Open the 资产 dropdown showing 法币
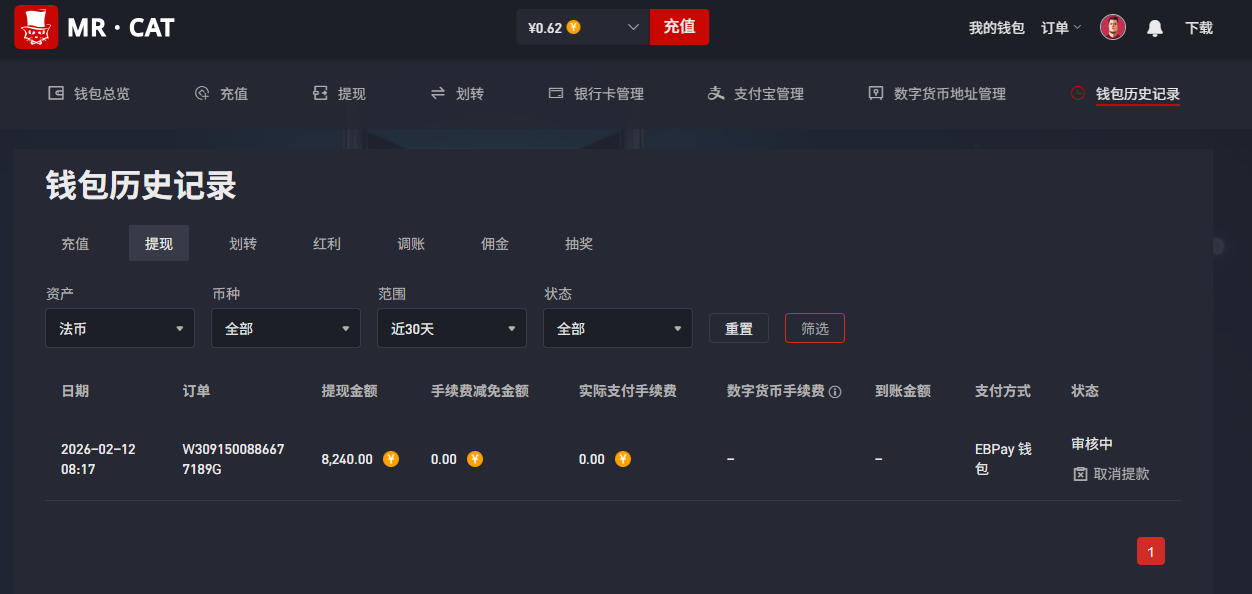 [x=120, y=328]
